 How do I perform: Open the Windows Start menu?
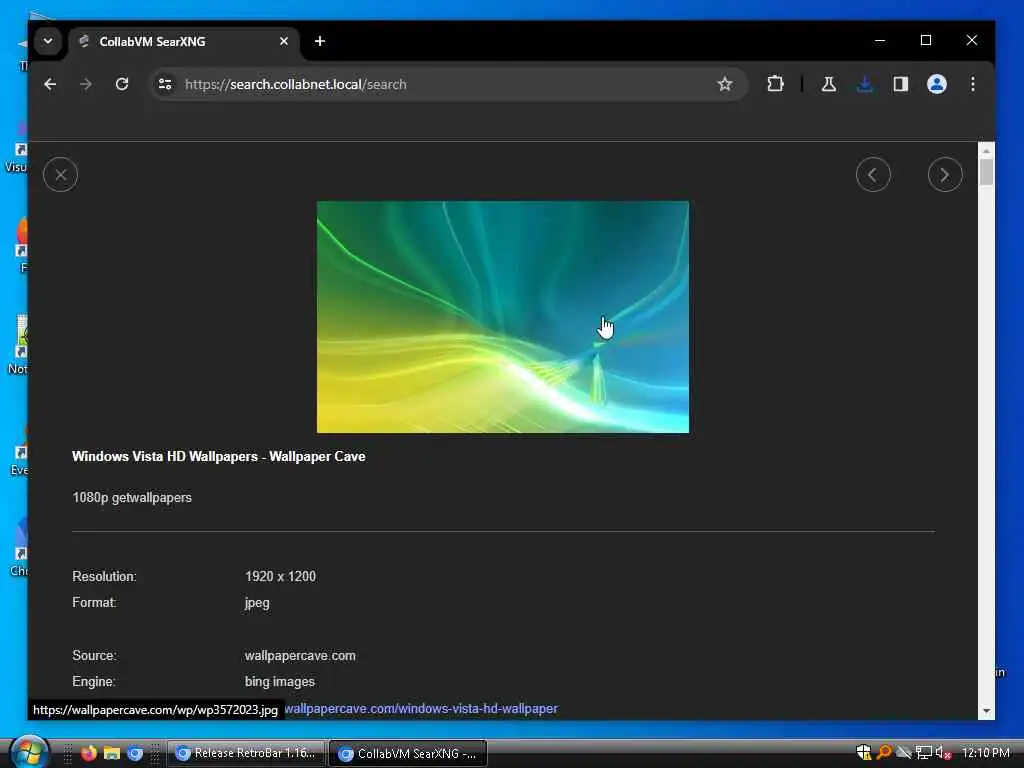[29, 752]
